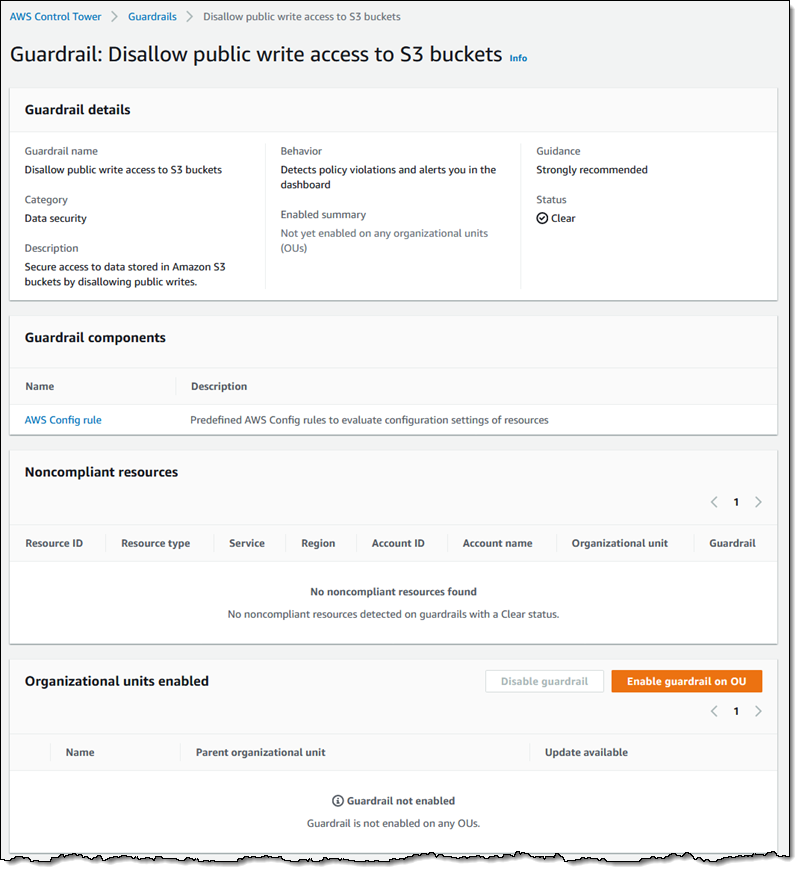The image size is (800, 872).
Task: Open the AWS Config rule link
Action: tap(63, 420)
